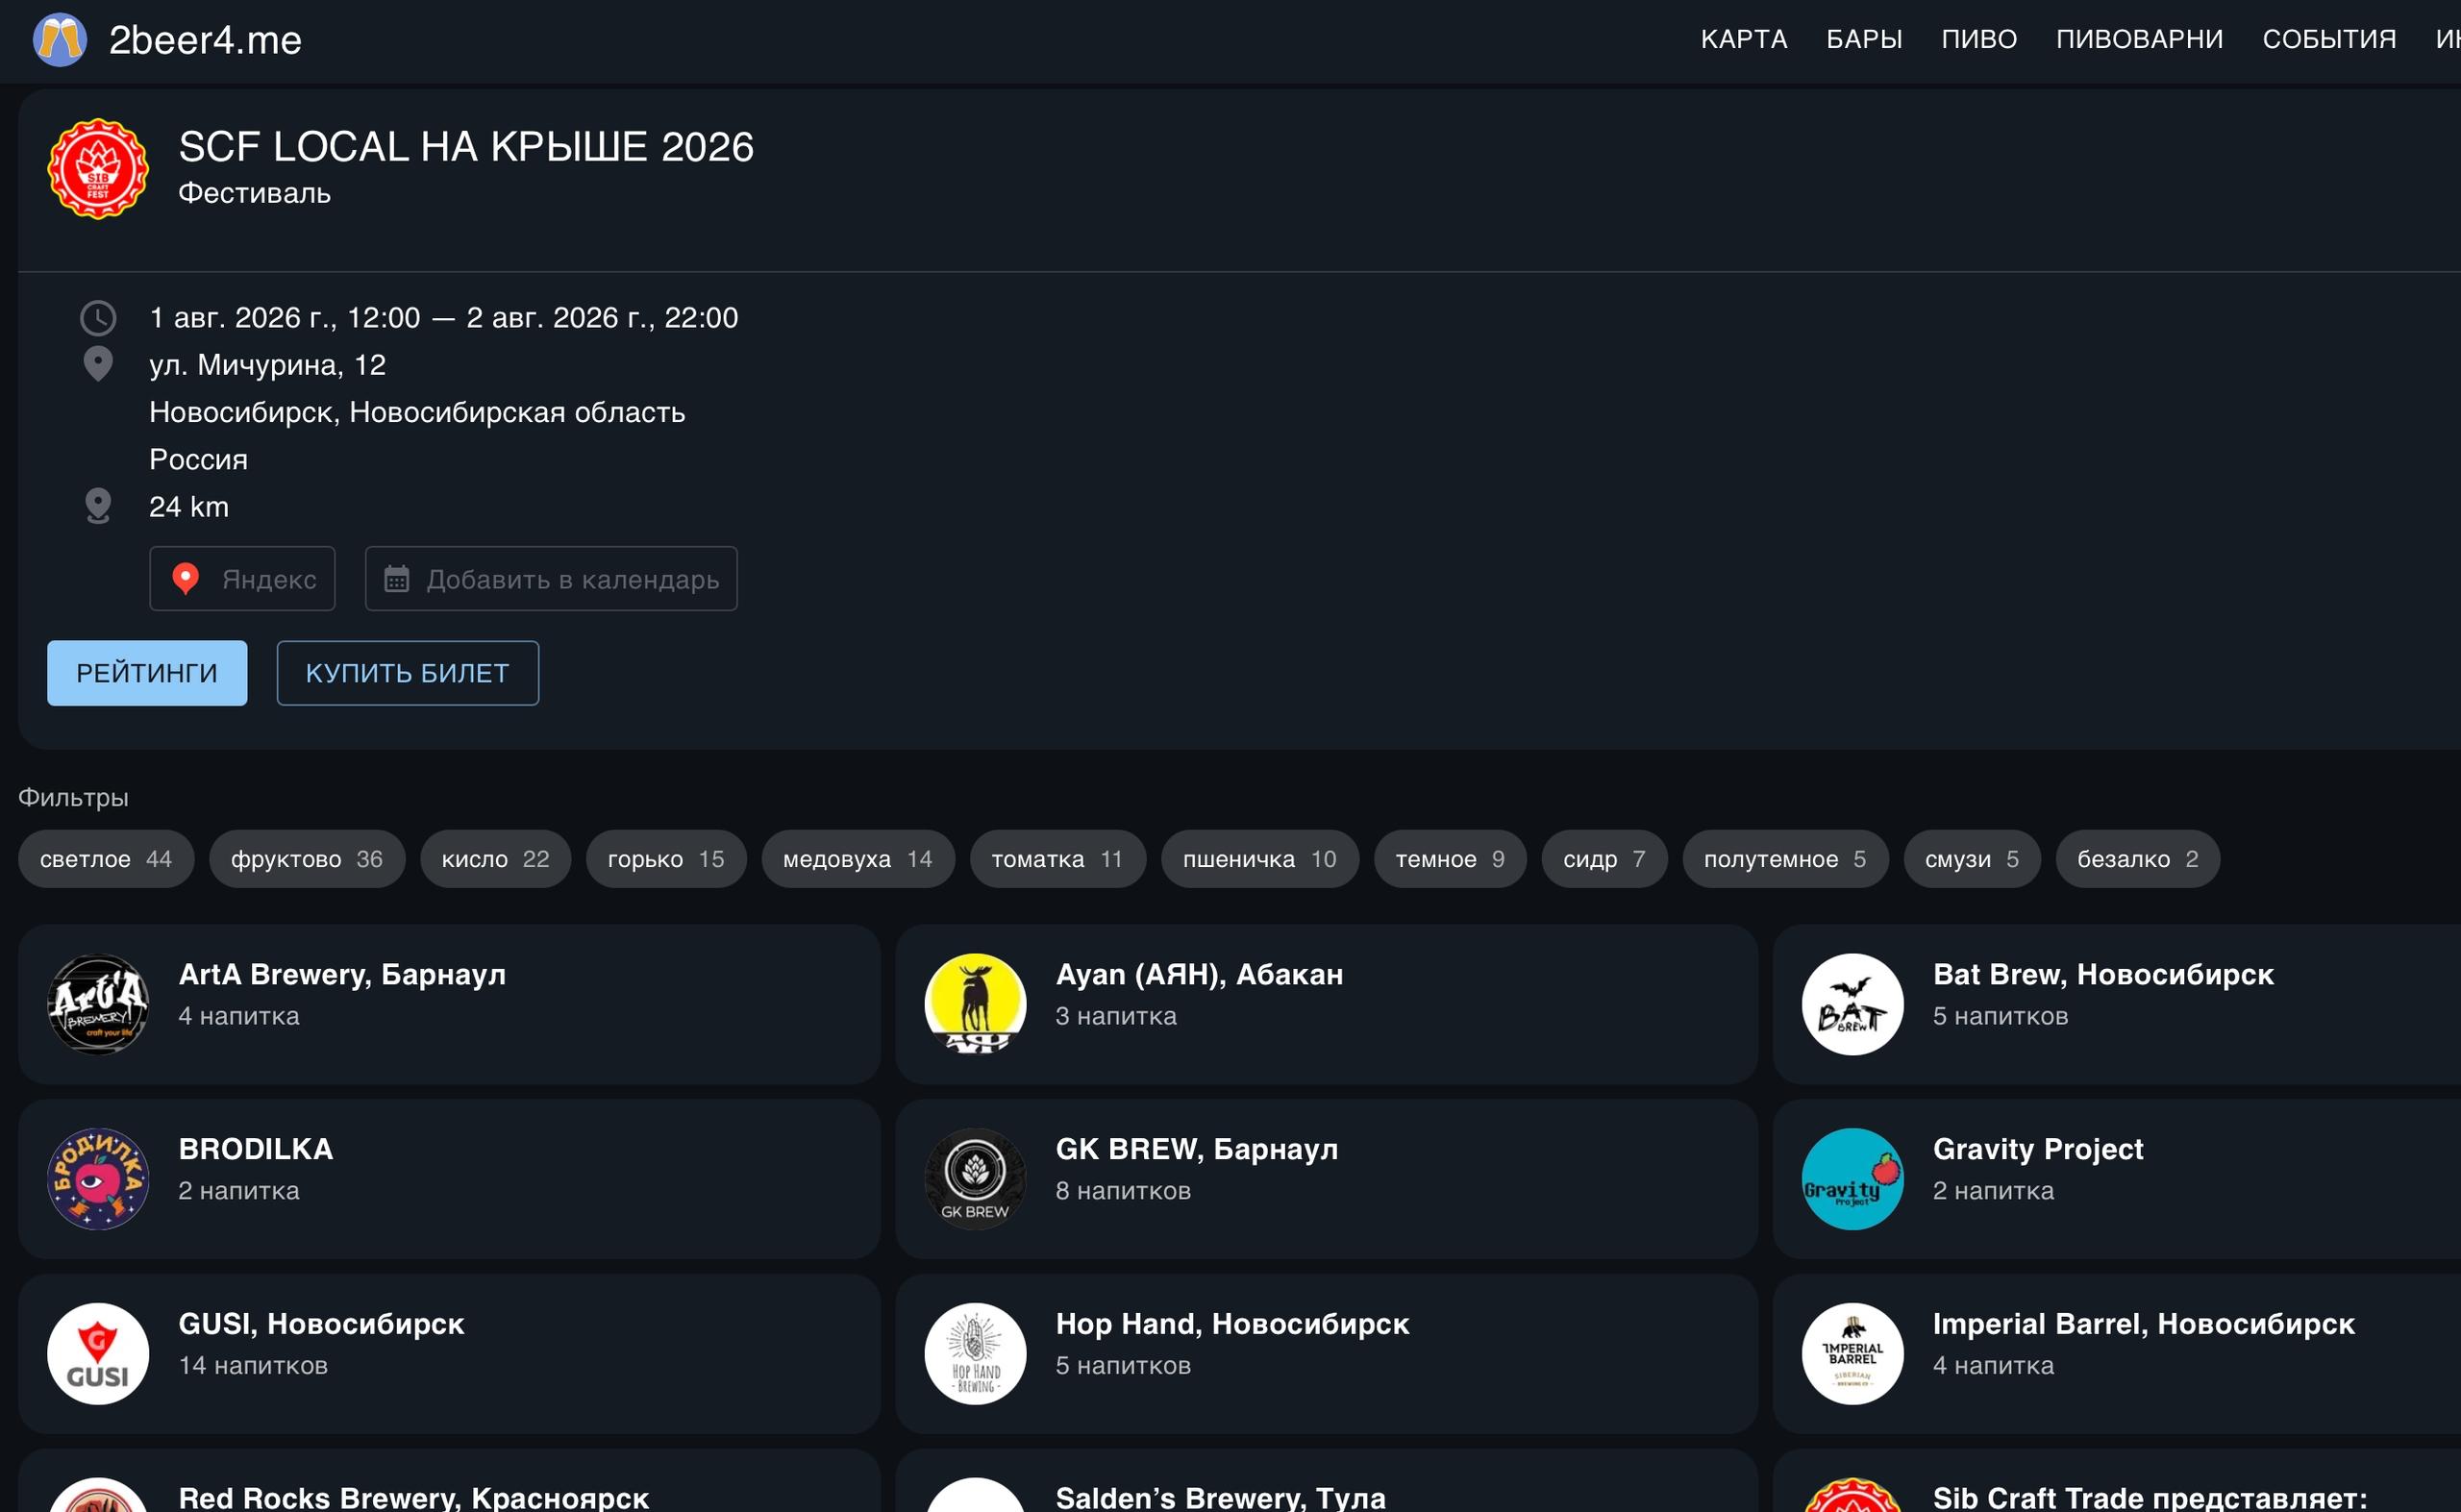Click the clock icon beside event dates
Image resolution: width=2461 pixels, height=1512 pixels.
(98, 318)
